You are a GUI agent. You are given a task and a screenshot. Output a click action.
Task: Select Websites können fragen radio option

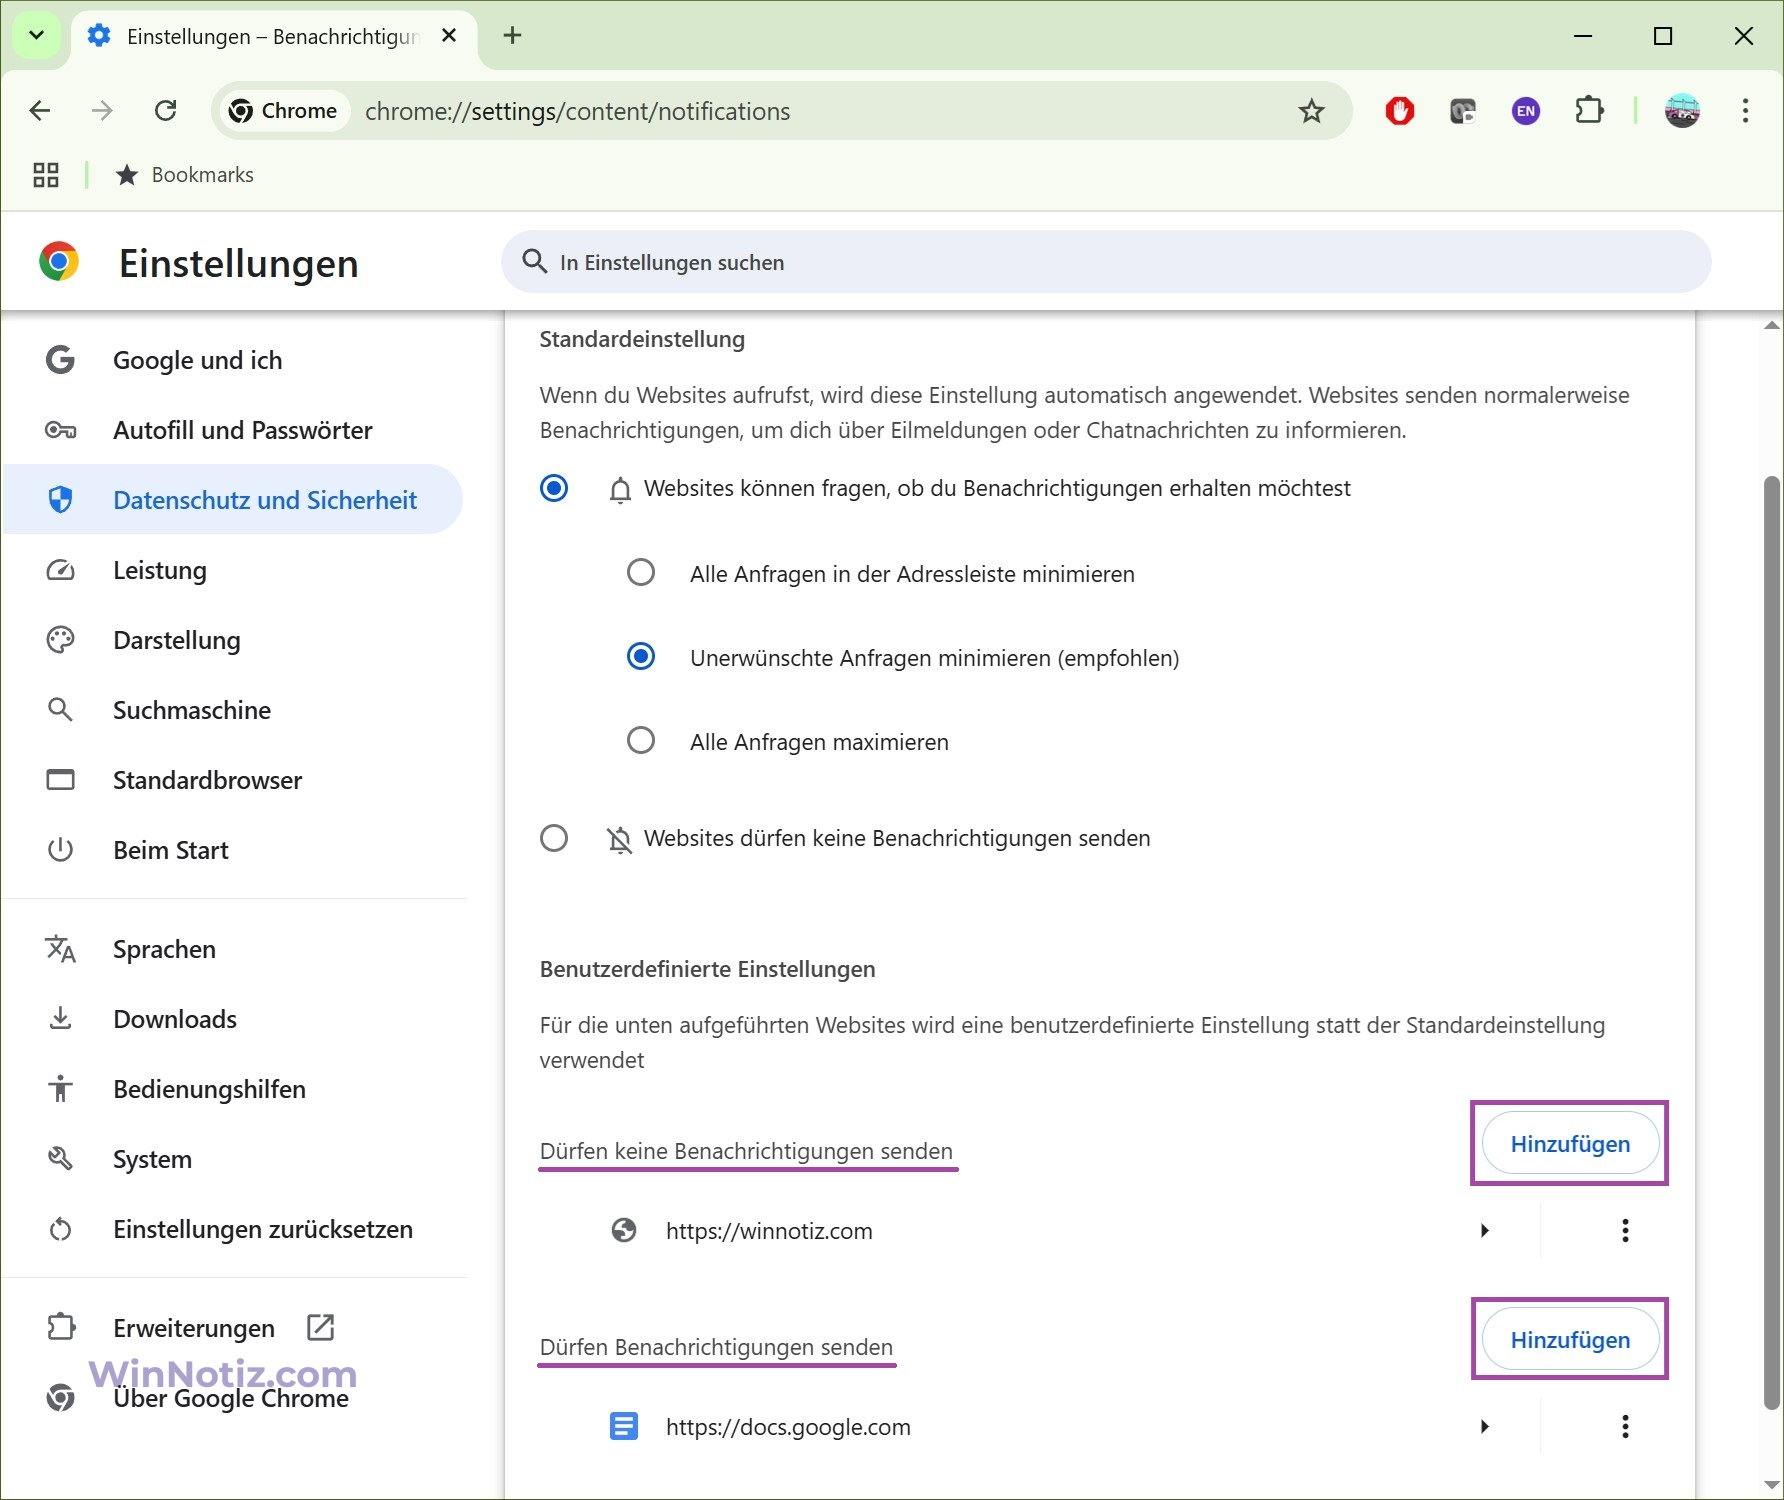click(554, 488)
